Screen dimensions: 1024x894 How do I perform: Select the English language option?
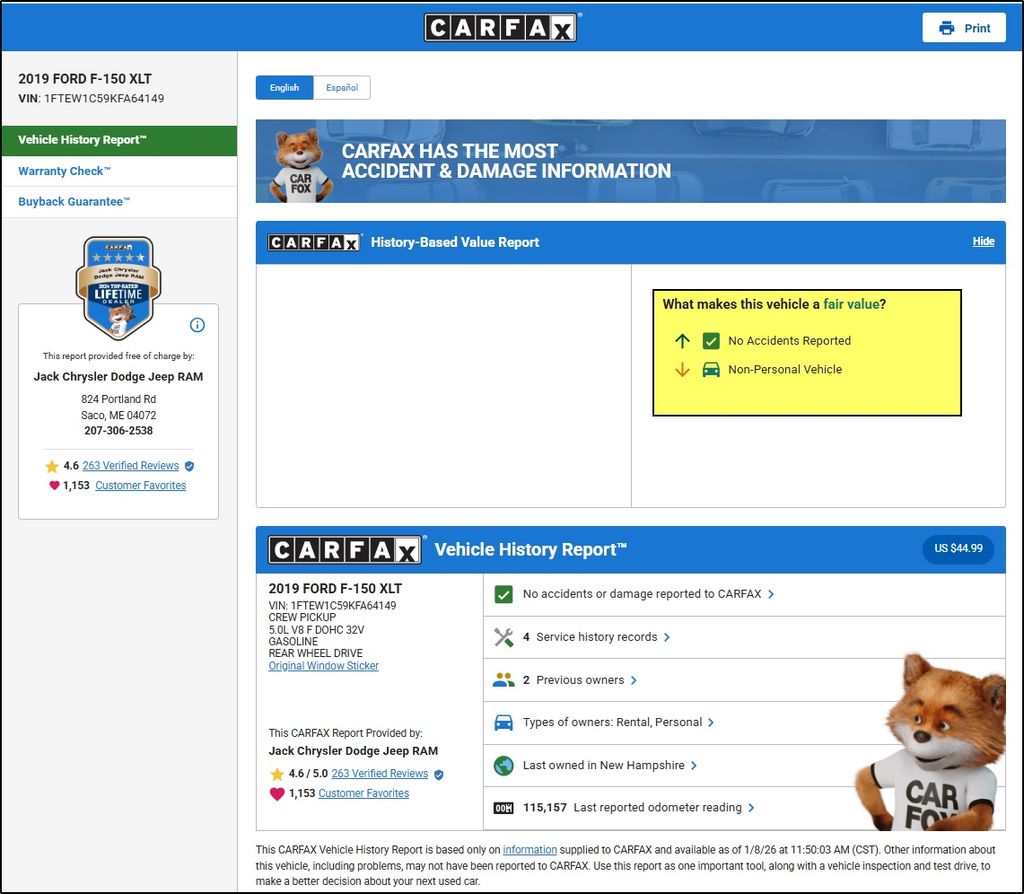point(285,88)
